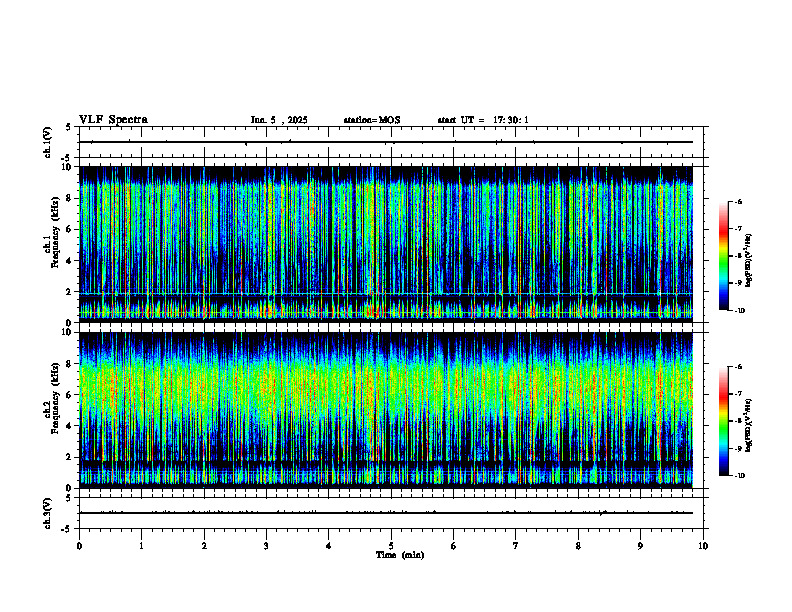Click the ch.1 frequency axis "6" tick label

70,229
